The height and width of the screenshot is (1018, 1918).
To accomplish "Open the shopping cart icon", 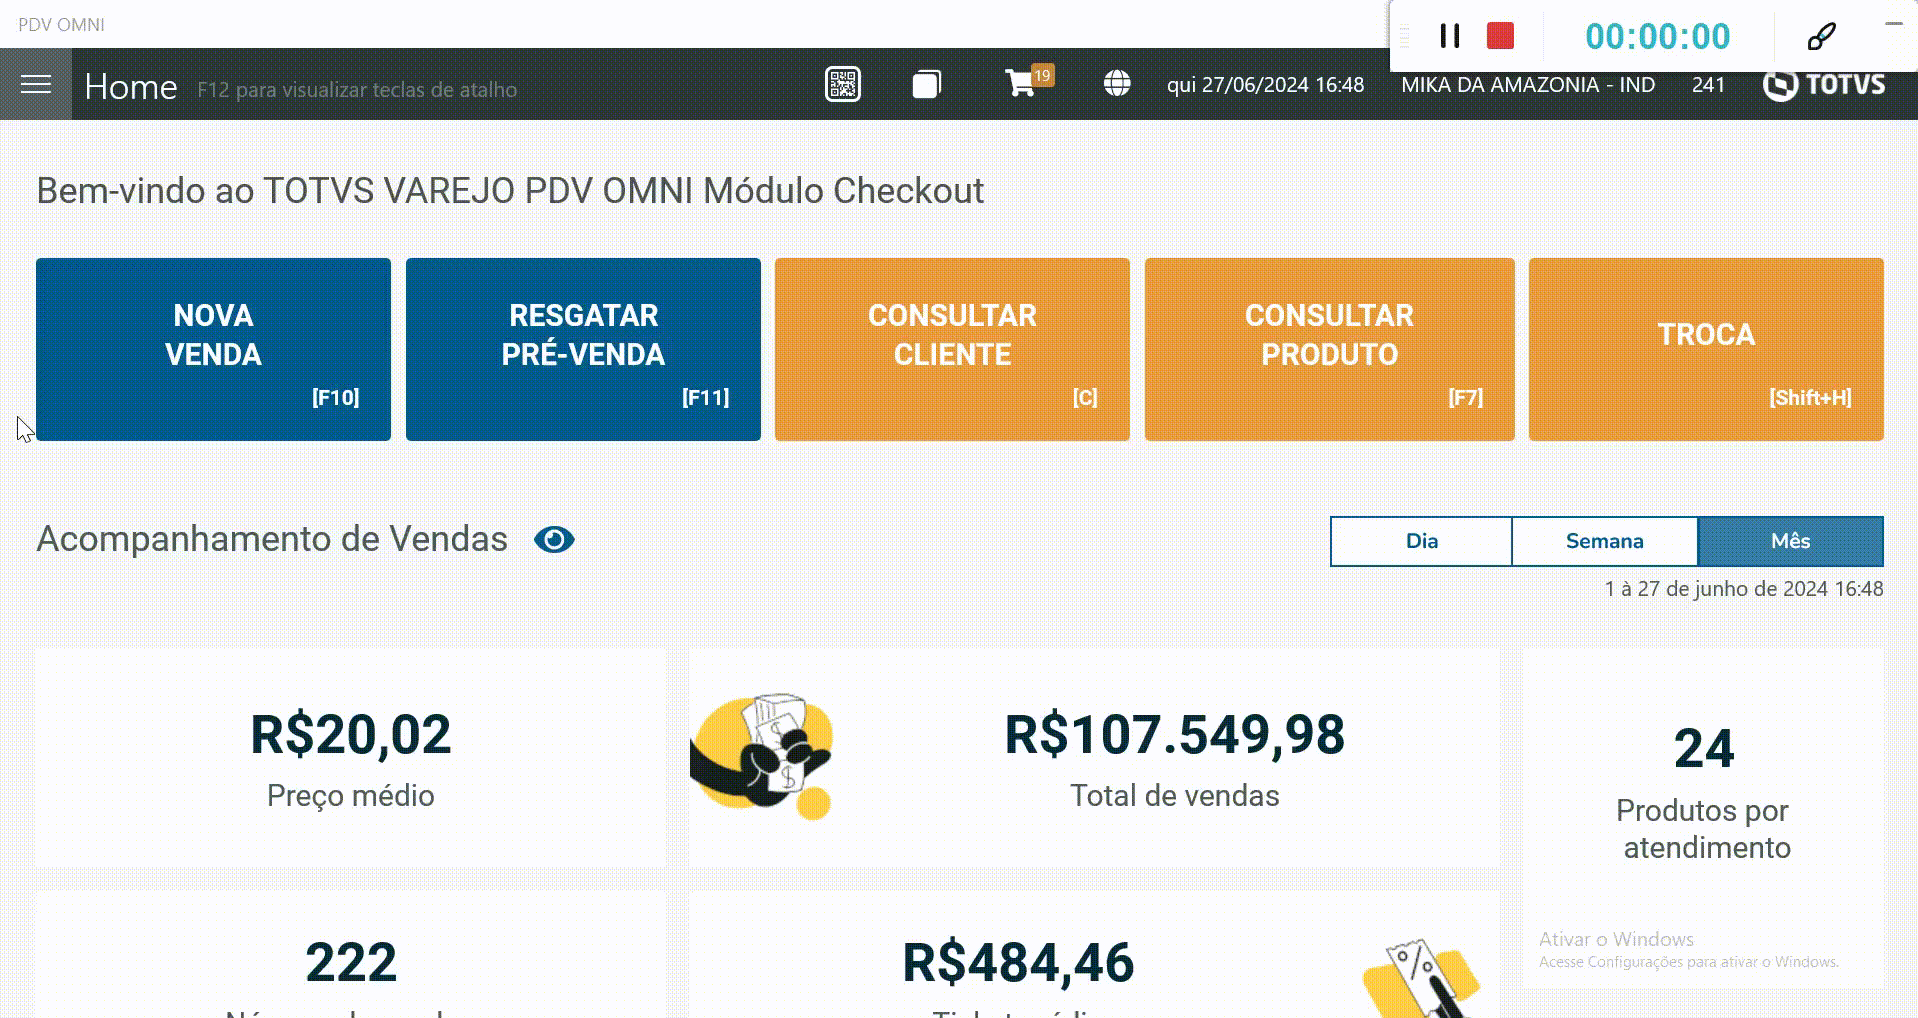I will pyautogui.click(x=1021, y=83).
